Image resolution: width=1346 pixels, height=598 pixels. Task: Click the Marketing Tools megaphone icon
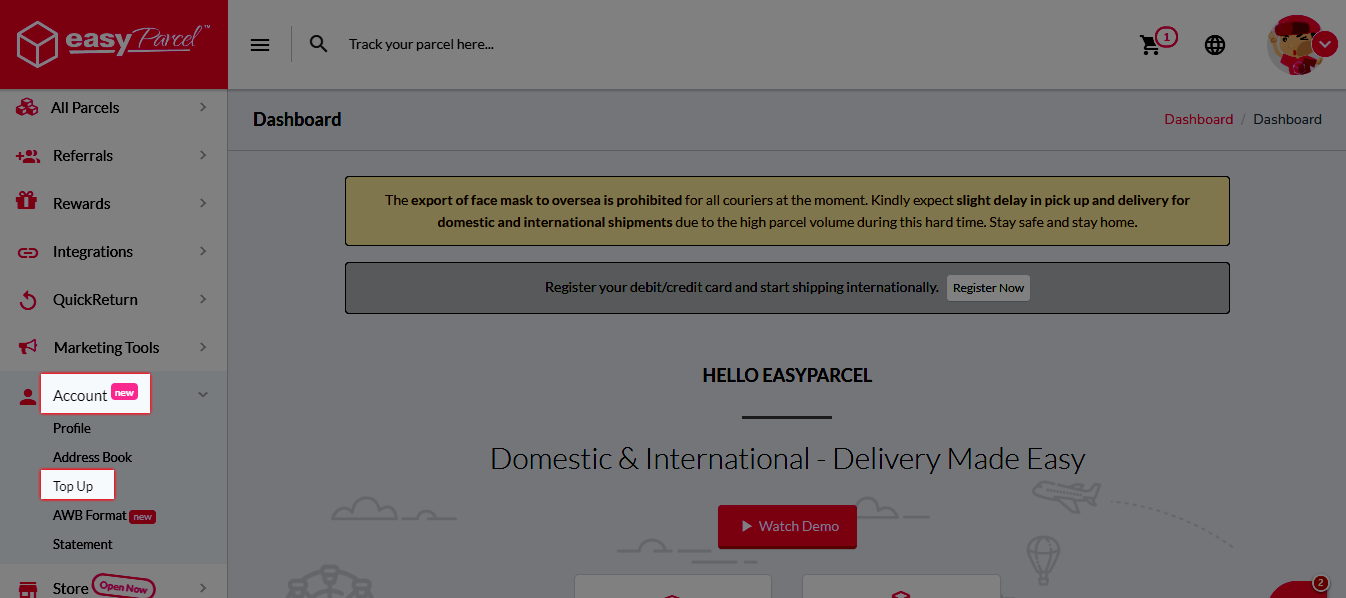coord(27,347)
